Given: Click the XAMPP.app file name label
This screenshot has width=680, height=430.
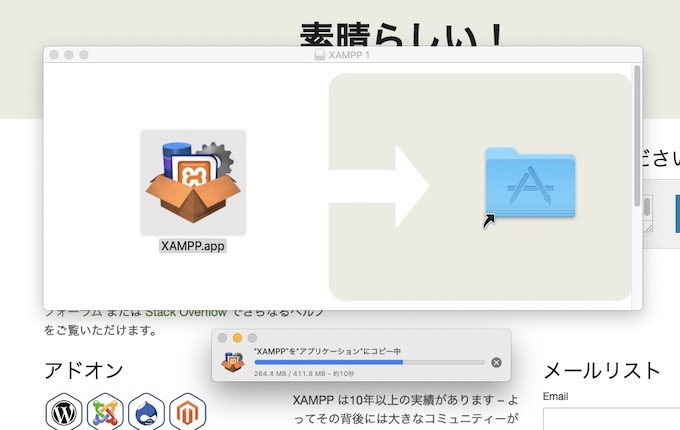Looking at the screenshot, I should tap(193, 246).
